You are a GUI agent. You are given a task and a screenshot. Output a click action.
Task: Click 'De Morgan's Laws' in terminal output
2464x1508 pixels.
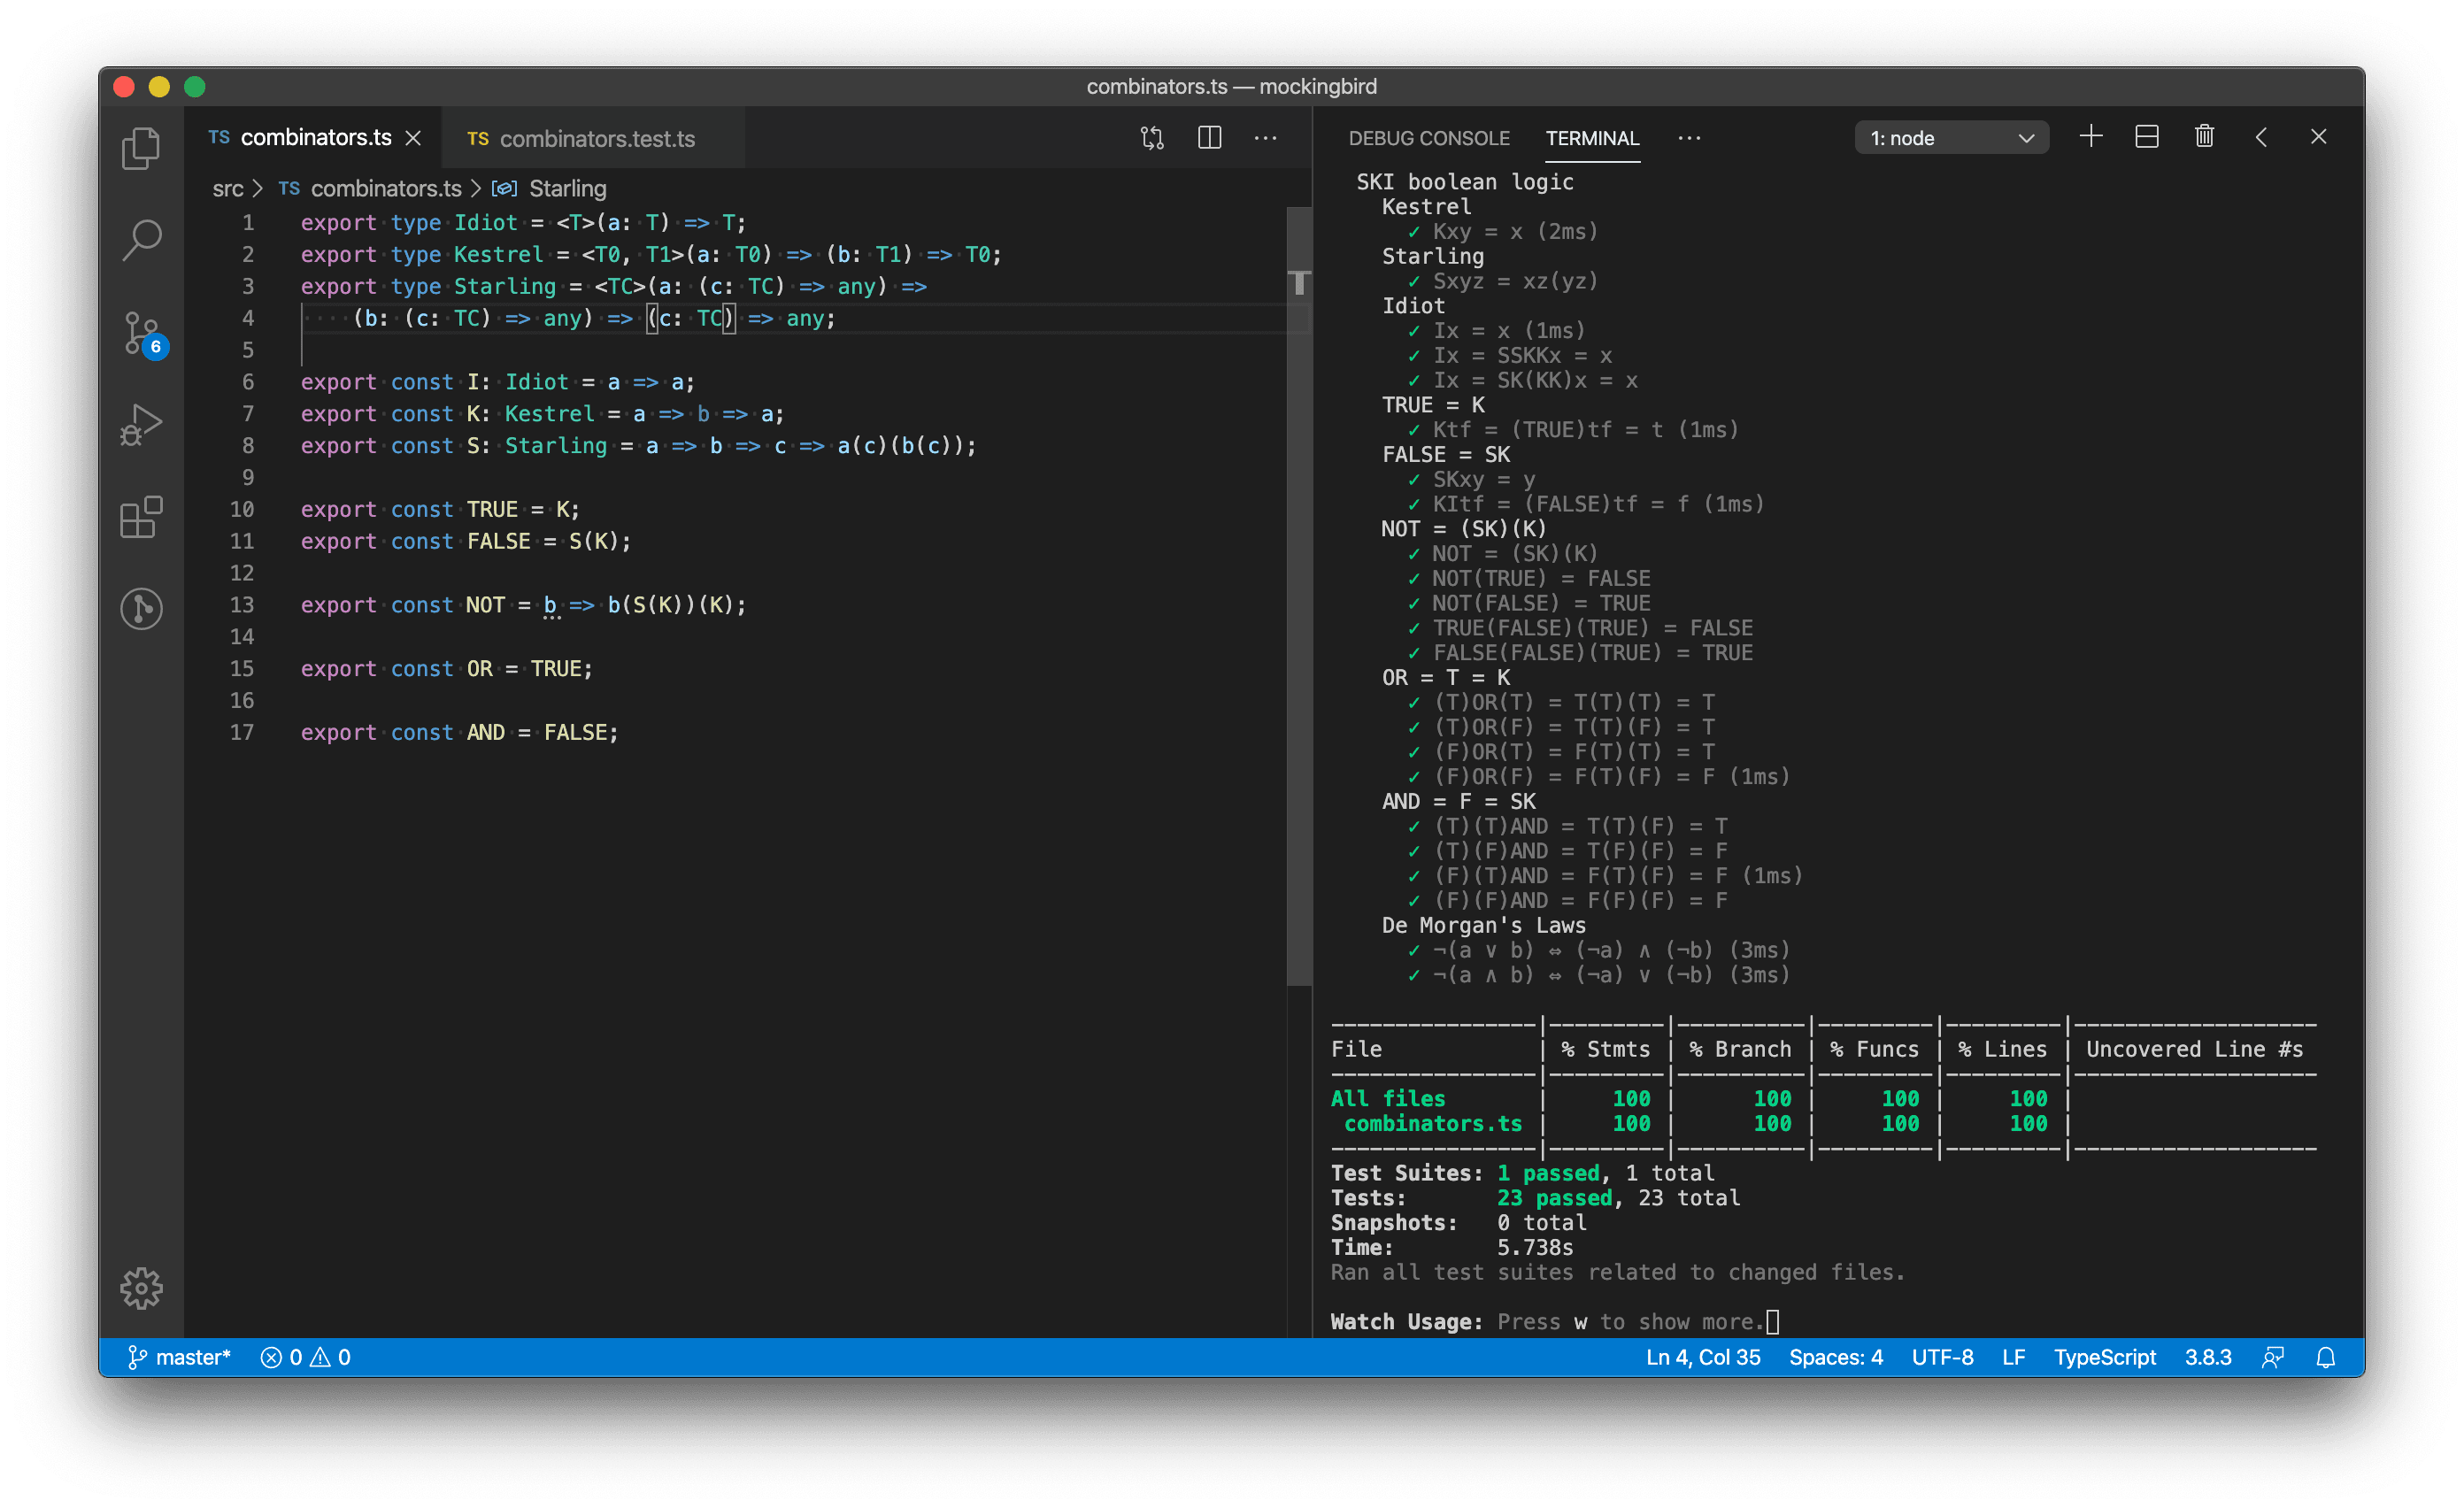coord(1483,925)
